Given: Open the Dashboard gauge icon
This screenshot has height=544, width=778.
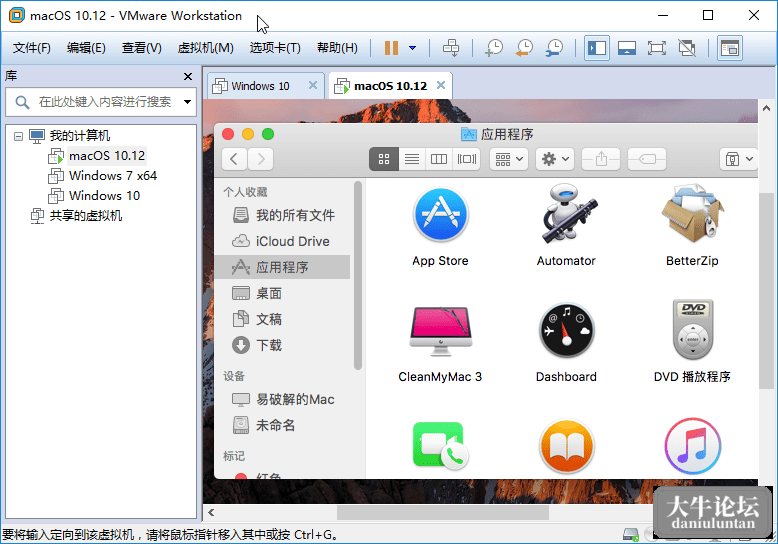Looking at the screenshot, I should pos(566,331).
